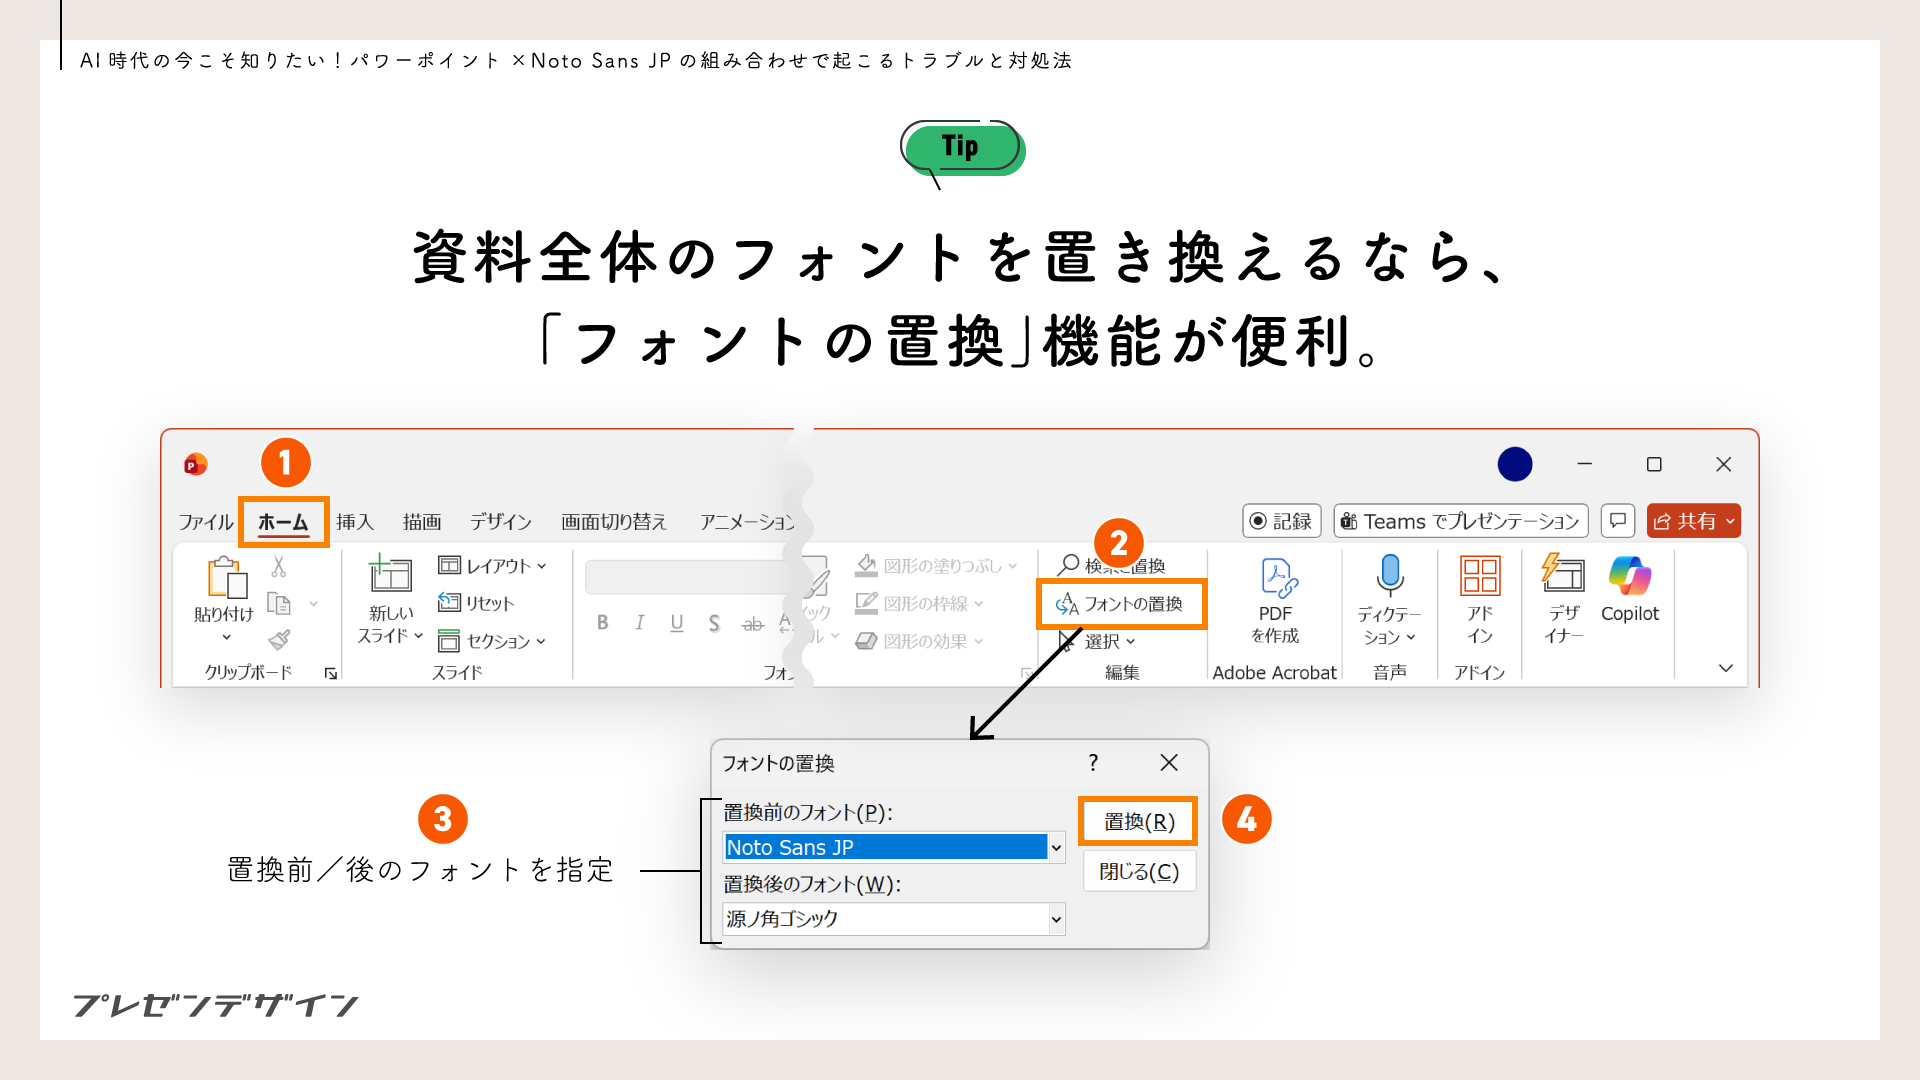Screen dimensions: 1920x1080
Task: Toggle underline formatting
Action: (x=677, y=622)
